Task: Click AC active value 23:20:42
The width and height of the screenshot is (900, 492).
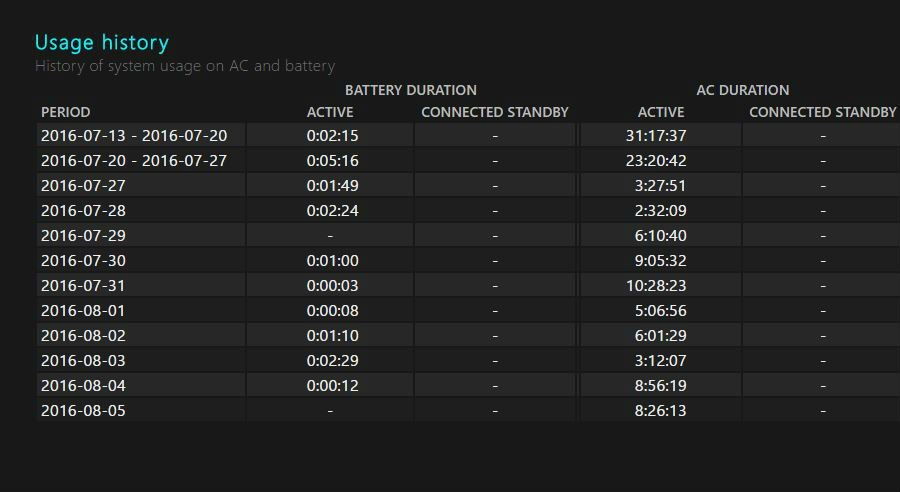Action: (656, 160)
